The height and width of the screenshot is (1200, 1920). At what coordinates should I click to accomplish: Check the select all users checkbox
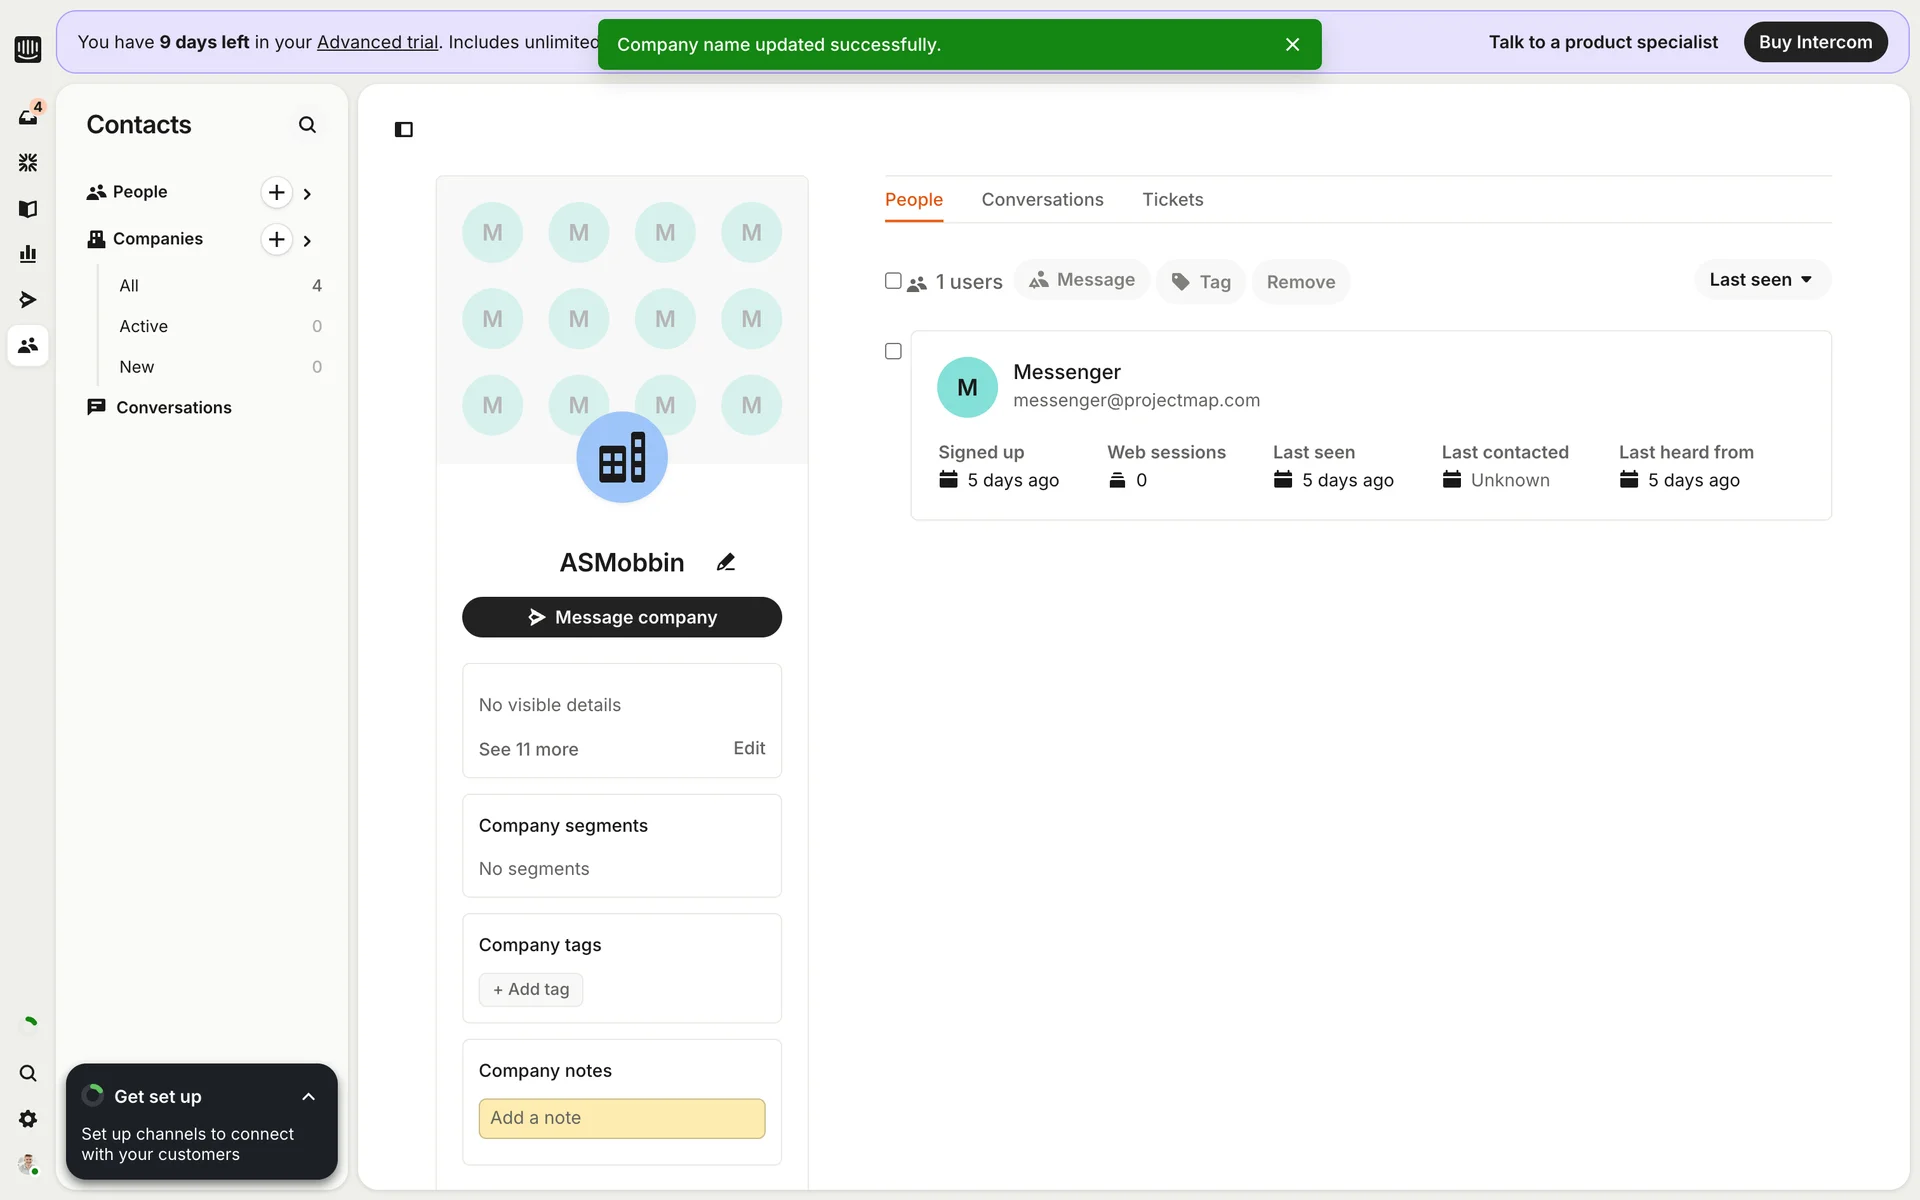(x=893, y=281)
